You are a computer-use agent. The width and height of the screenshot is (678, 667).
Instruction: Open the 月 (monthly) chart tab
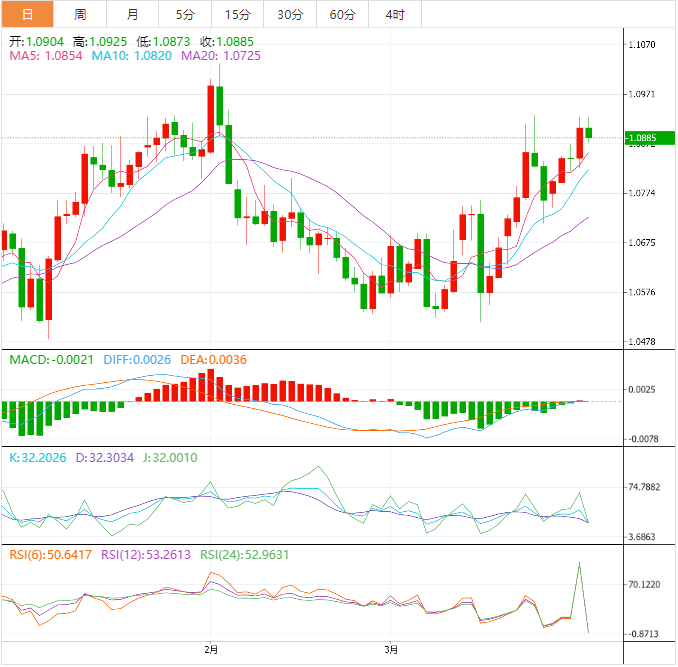point(133,14)
